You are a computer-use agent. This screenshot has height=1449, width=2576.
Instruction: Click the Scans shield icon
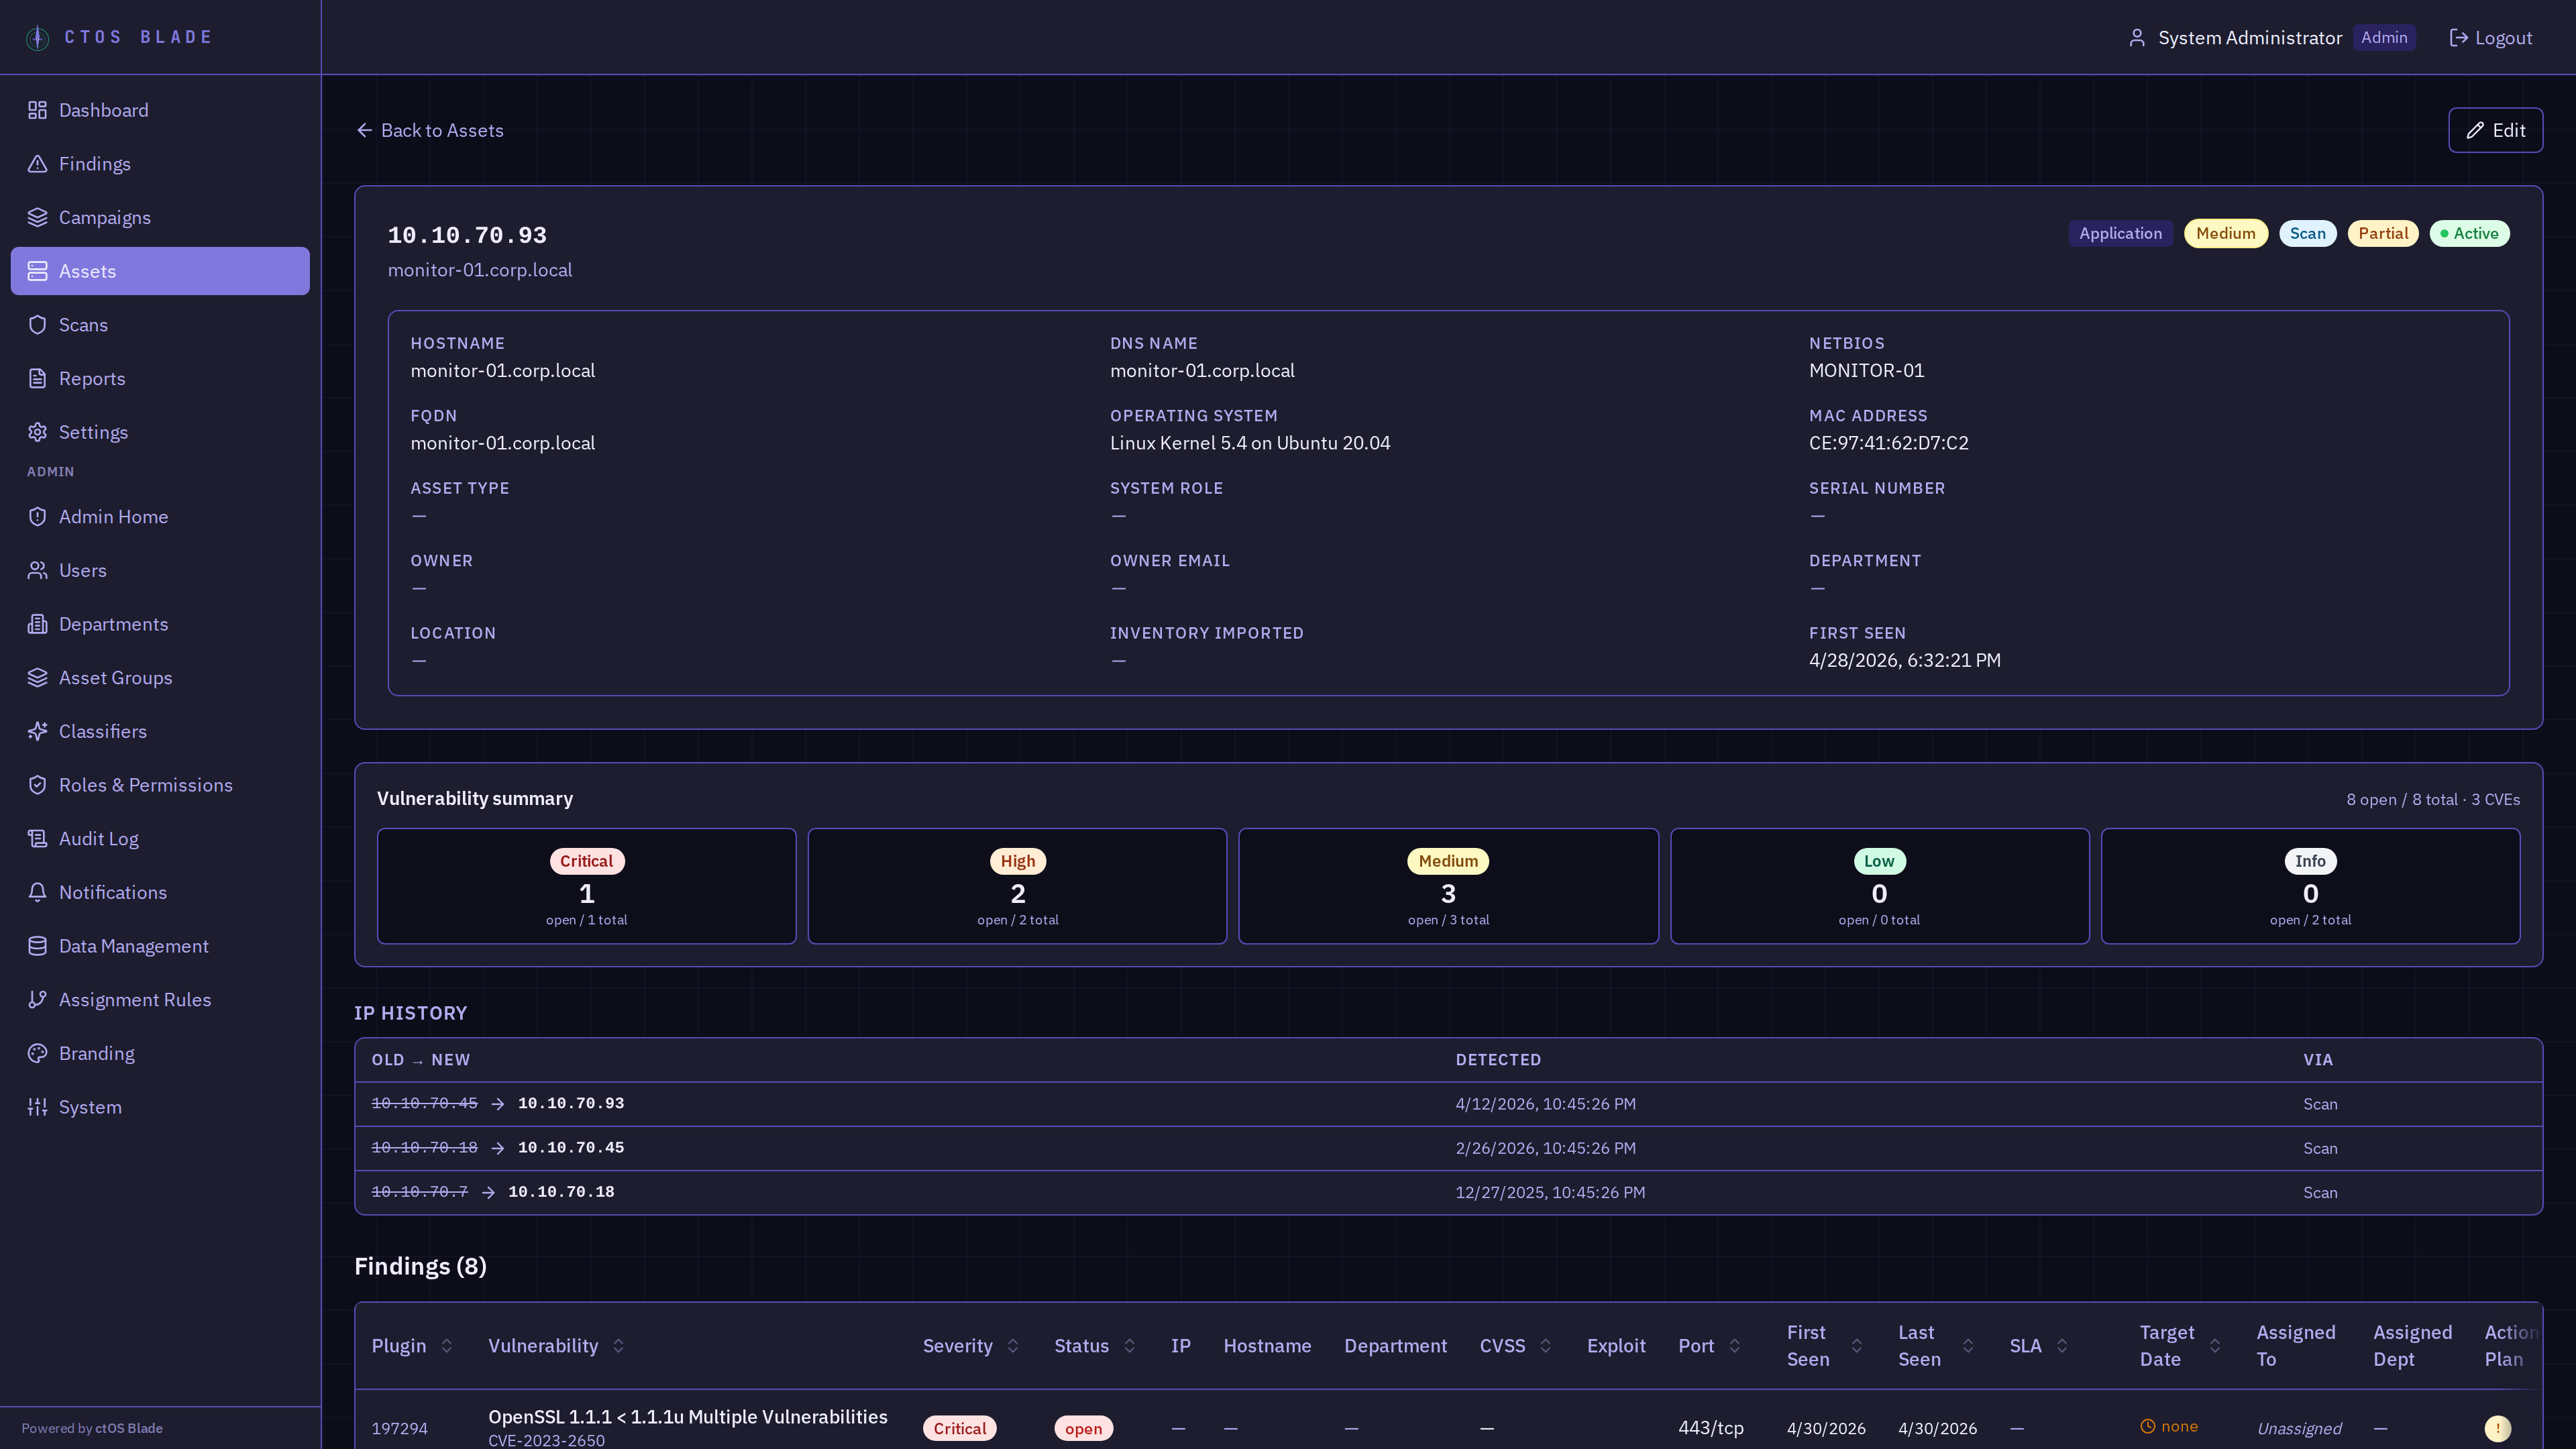[37, 325]
